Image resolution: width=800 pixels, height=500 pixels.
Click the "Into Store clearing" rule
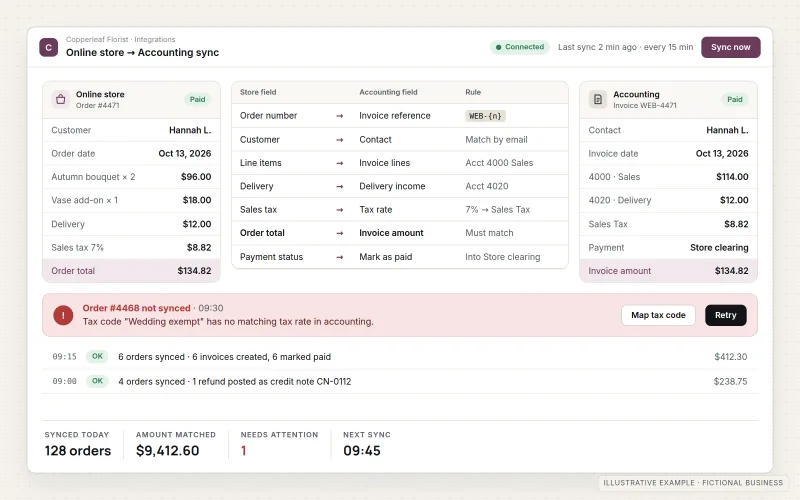coord(503,257)
